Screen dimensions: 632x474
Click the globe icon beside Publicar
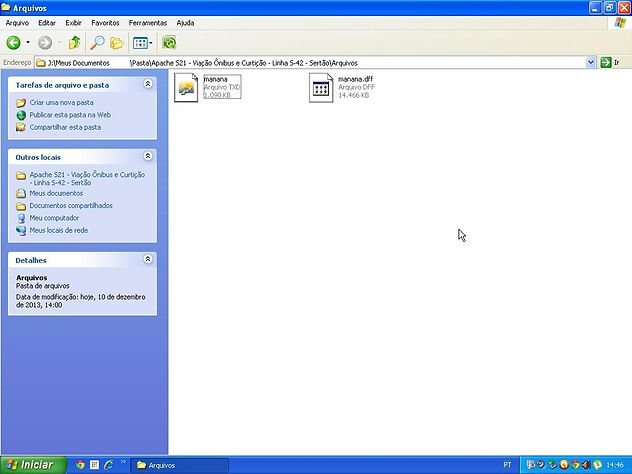pos(21,115)
